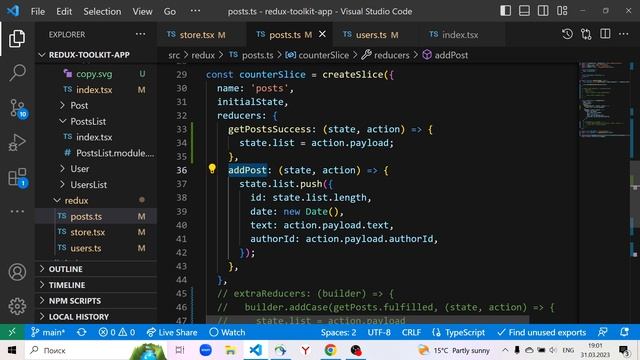Open the Search view in activity bar
This screenshot has height=360, width=640.
(x=17, y=73)
